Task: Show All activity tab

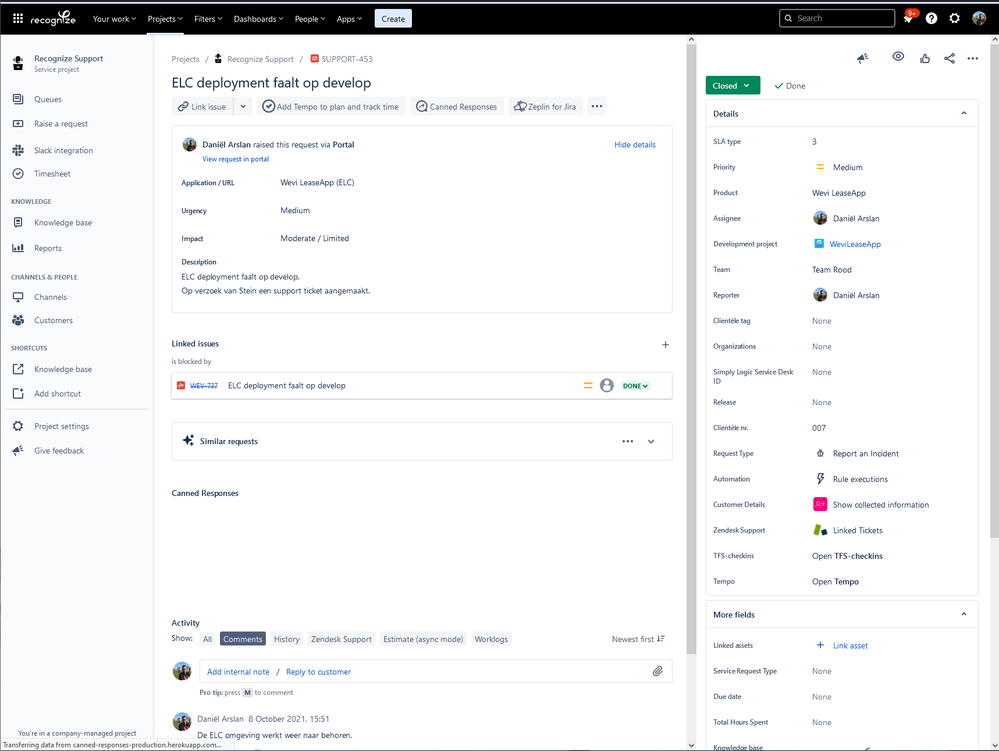Action: click(x=207, y=639)
